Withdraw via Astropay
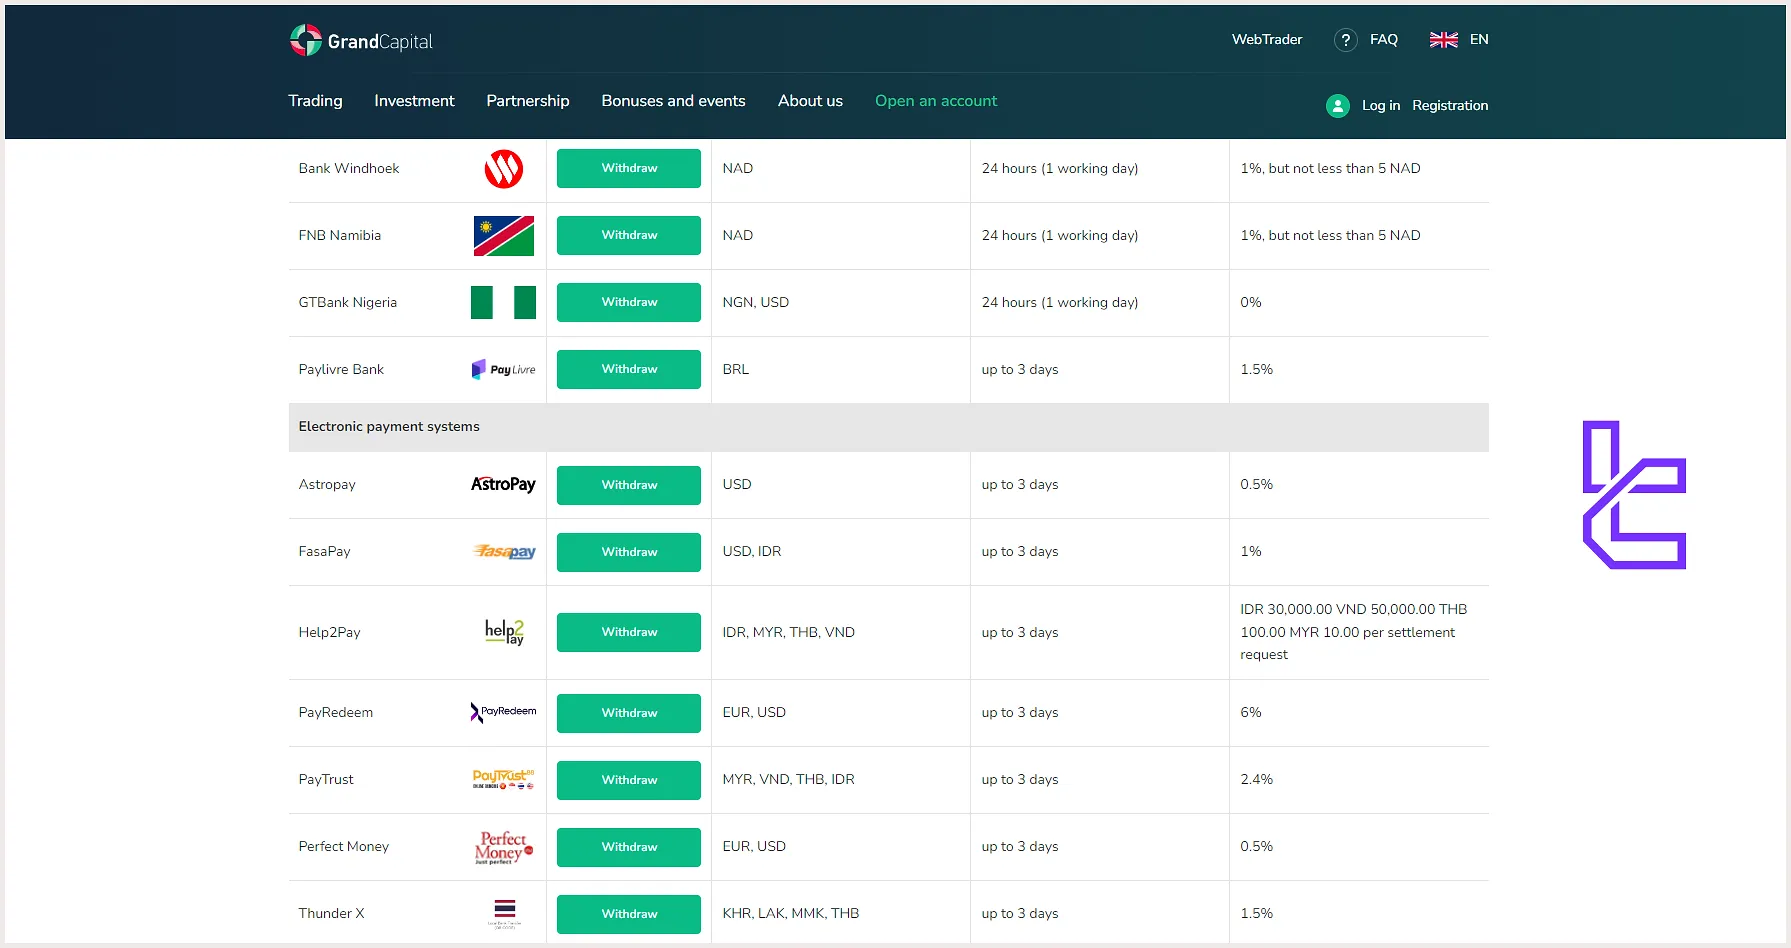This screenshot has width=1791, height=948. click(x=629, y=485)
